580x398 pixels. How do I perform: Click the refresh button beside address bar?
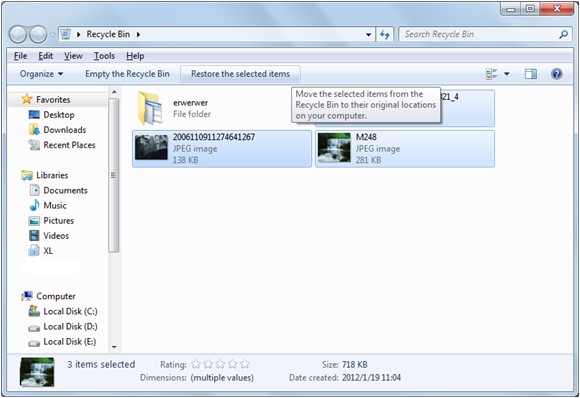click(x=385, y=35)
